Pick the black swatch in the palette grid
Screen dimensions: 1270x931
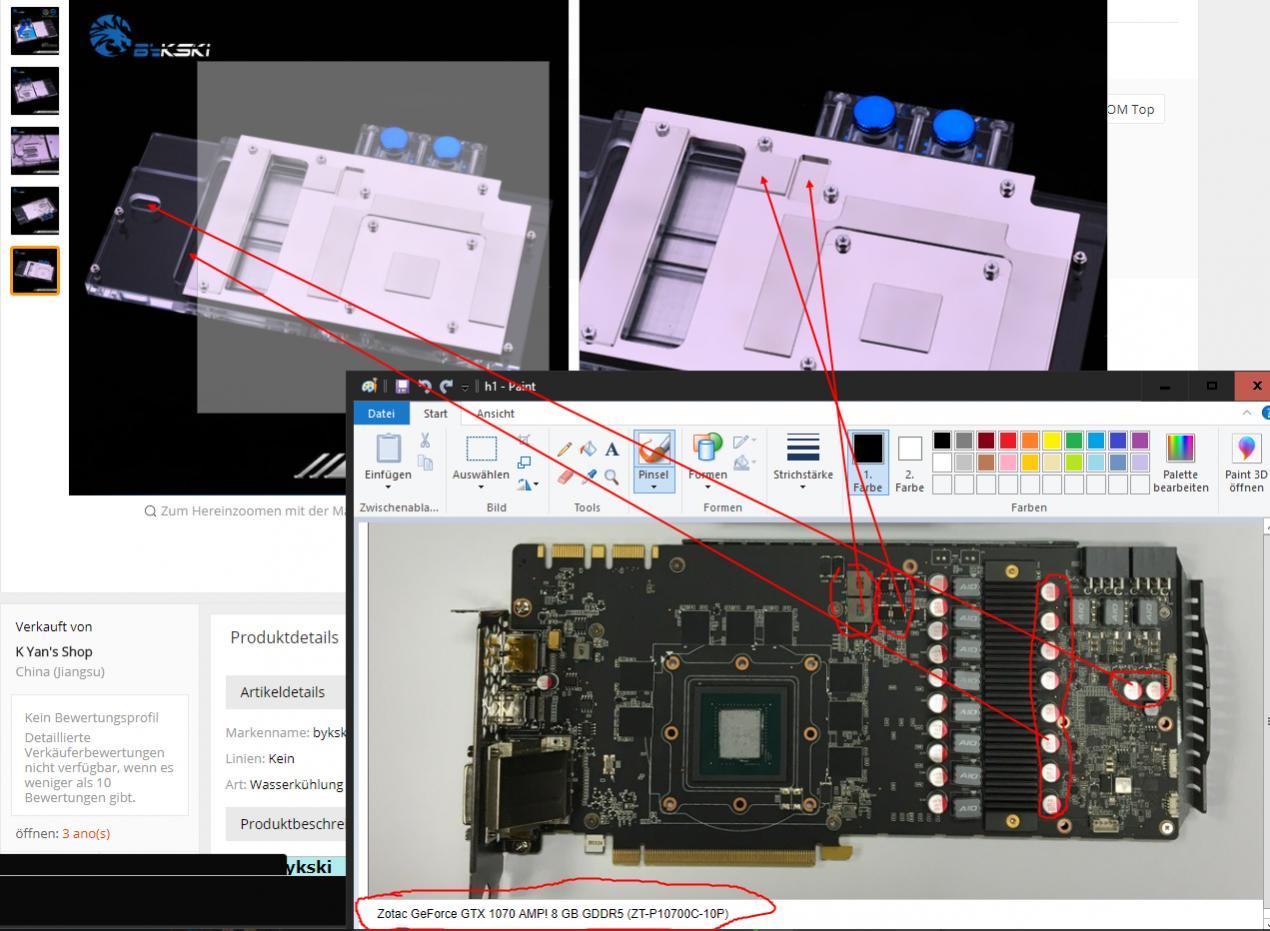pos(942,440)
